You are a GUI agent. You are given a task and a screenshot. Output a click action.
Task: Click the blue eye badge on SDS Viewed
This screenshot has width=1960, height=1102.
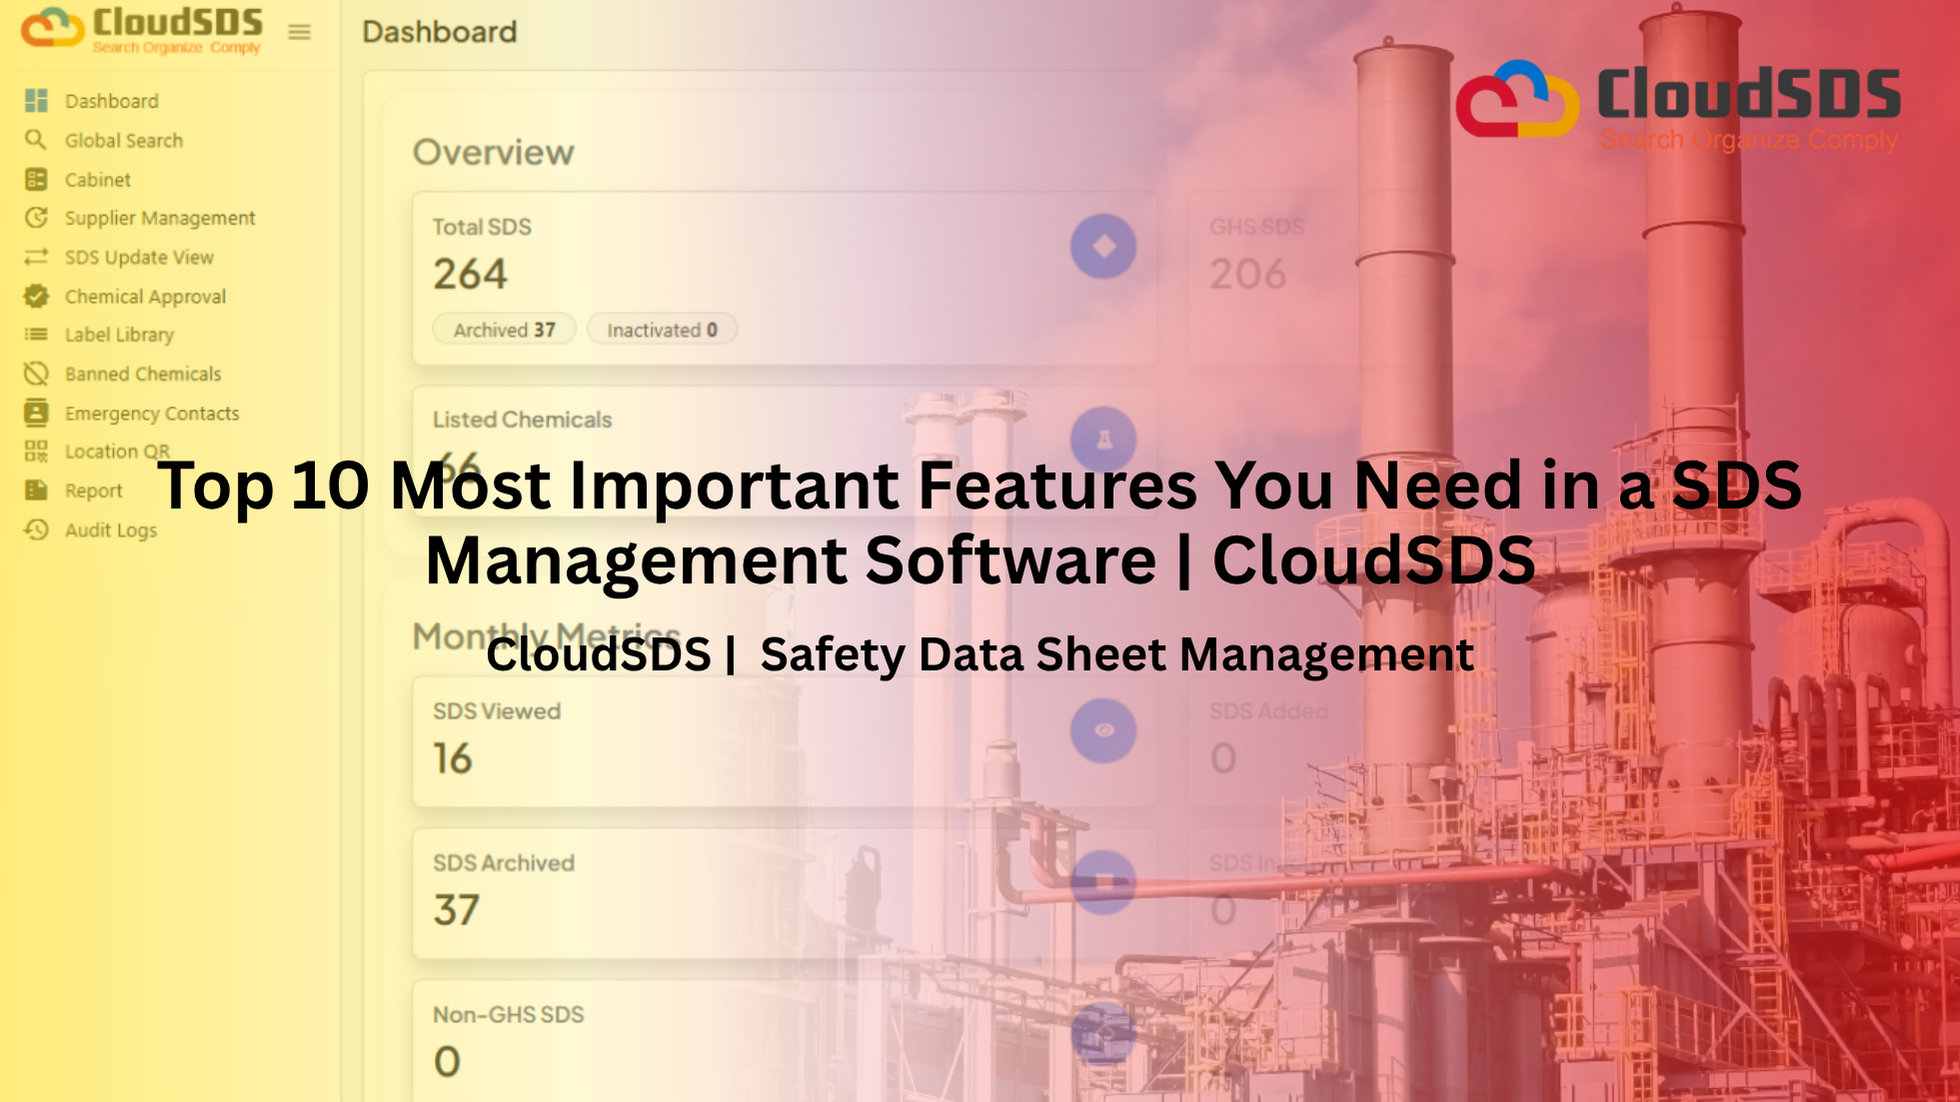pos(1102,730)
